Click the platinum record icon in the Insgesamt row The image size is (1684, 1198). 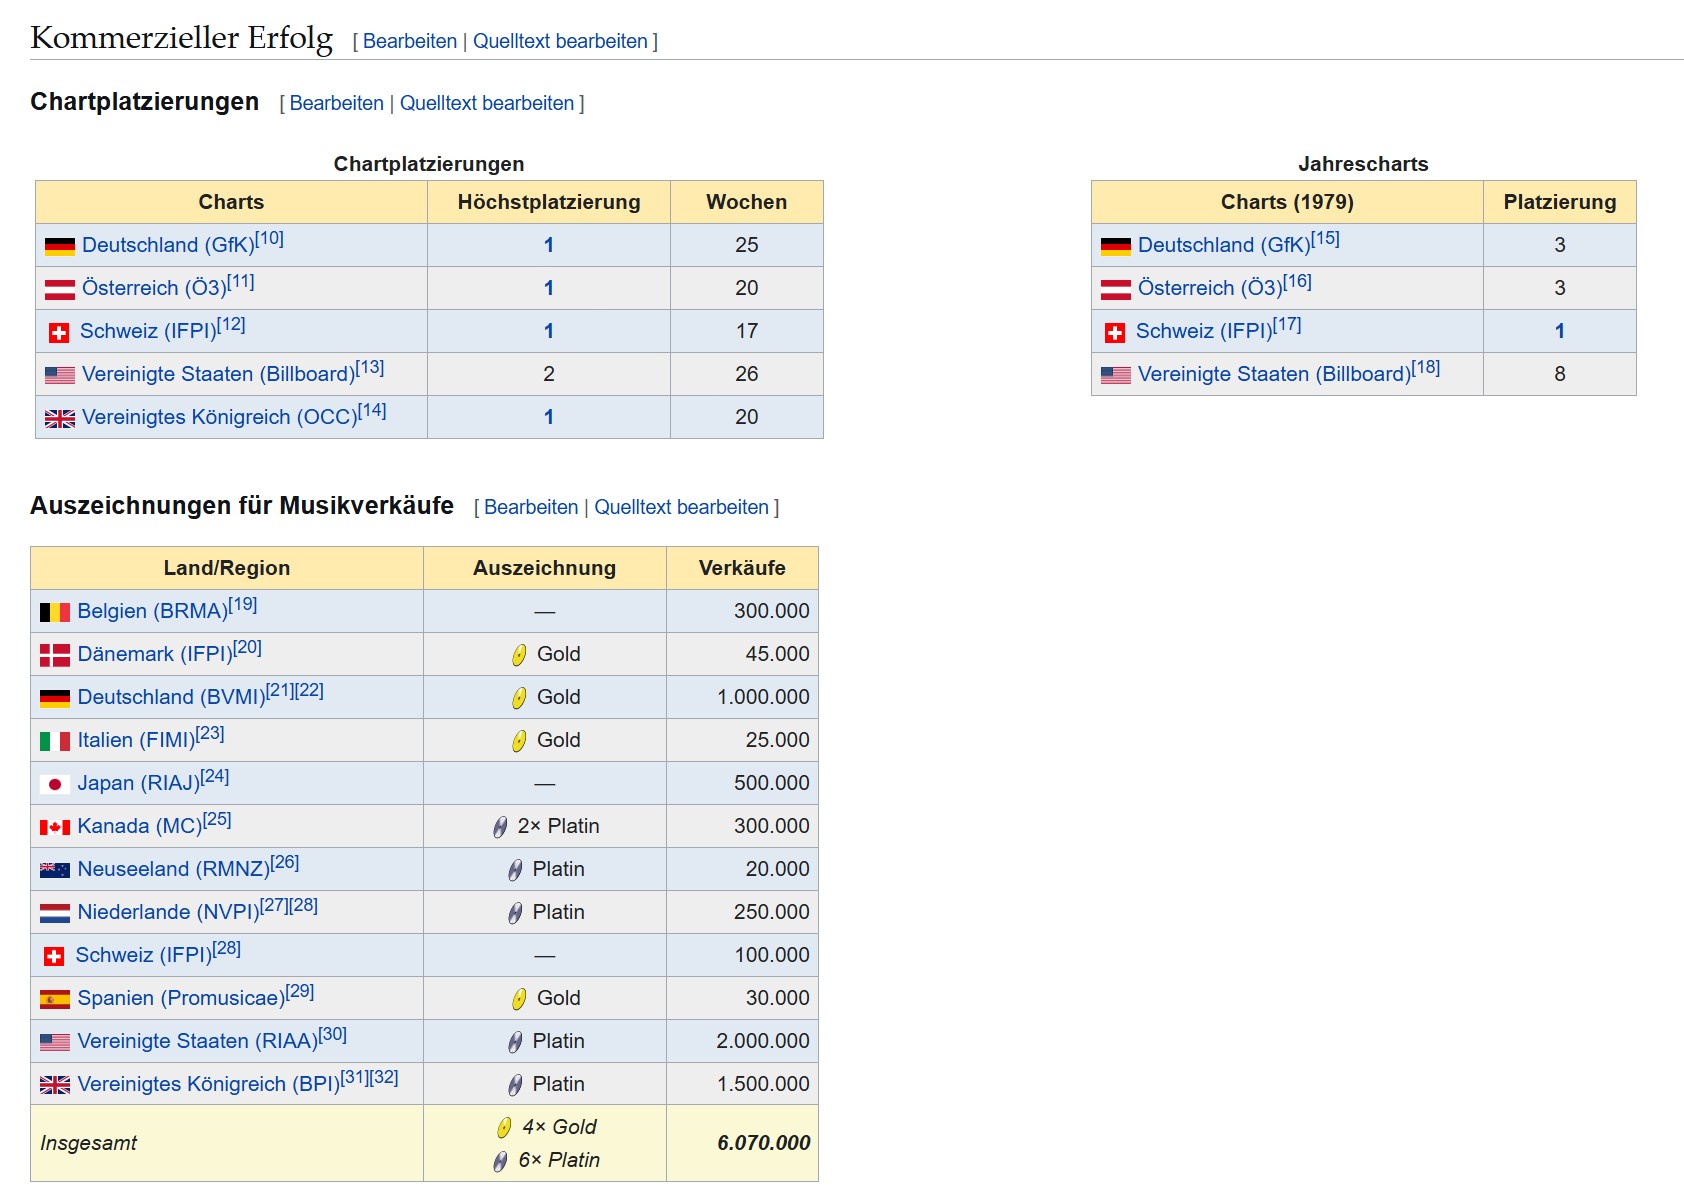pyautogui.click(x=500, y=1161)
